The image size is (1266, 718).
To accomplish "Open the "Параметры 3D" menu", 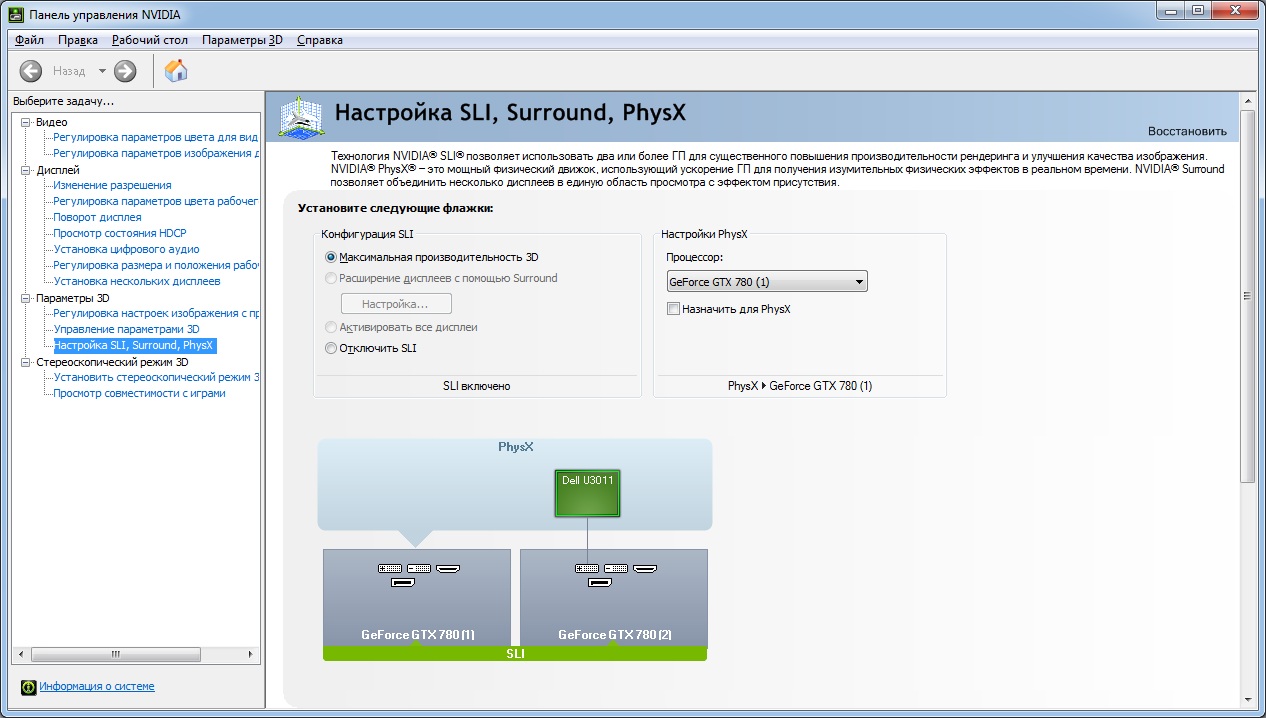I will click(243, 40).
